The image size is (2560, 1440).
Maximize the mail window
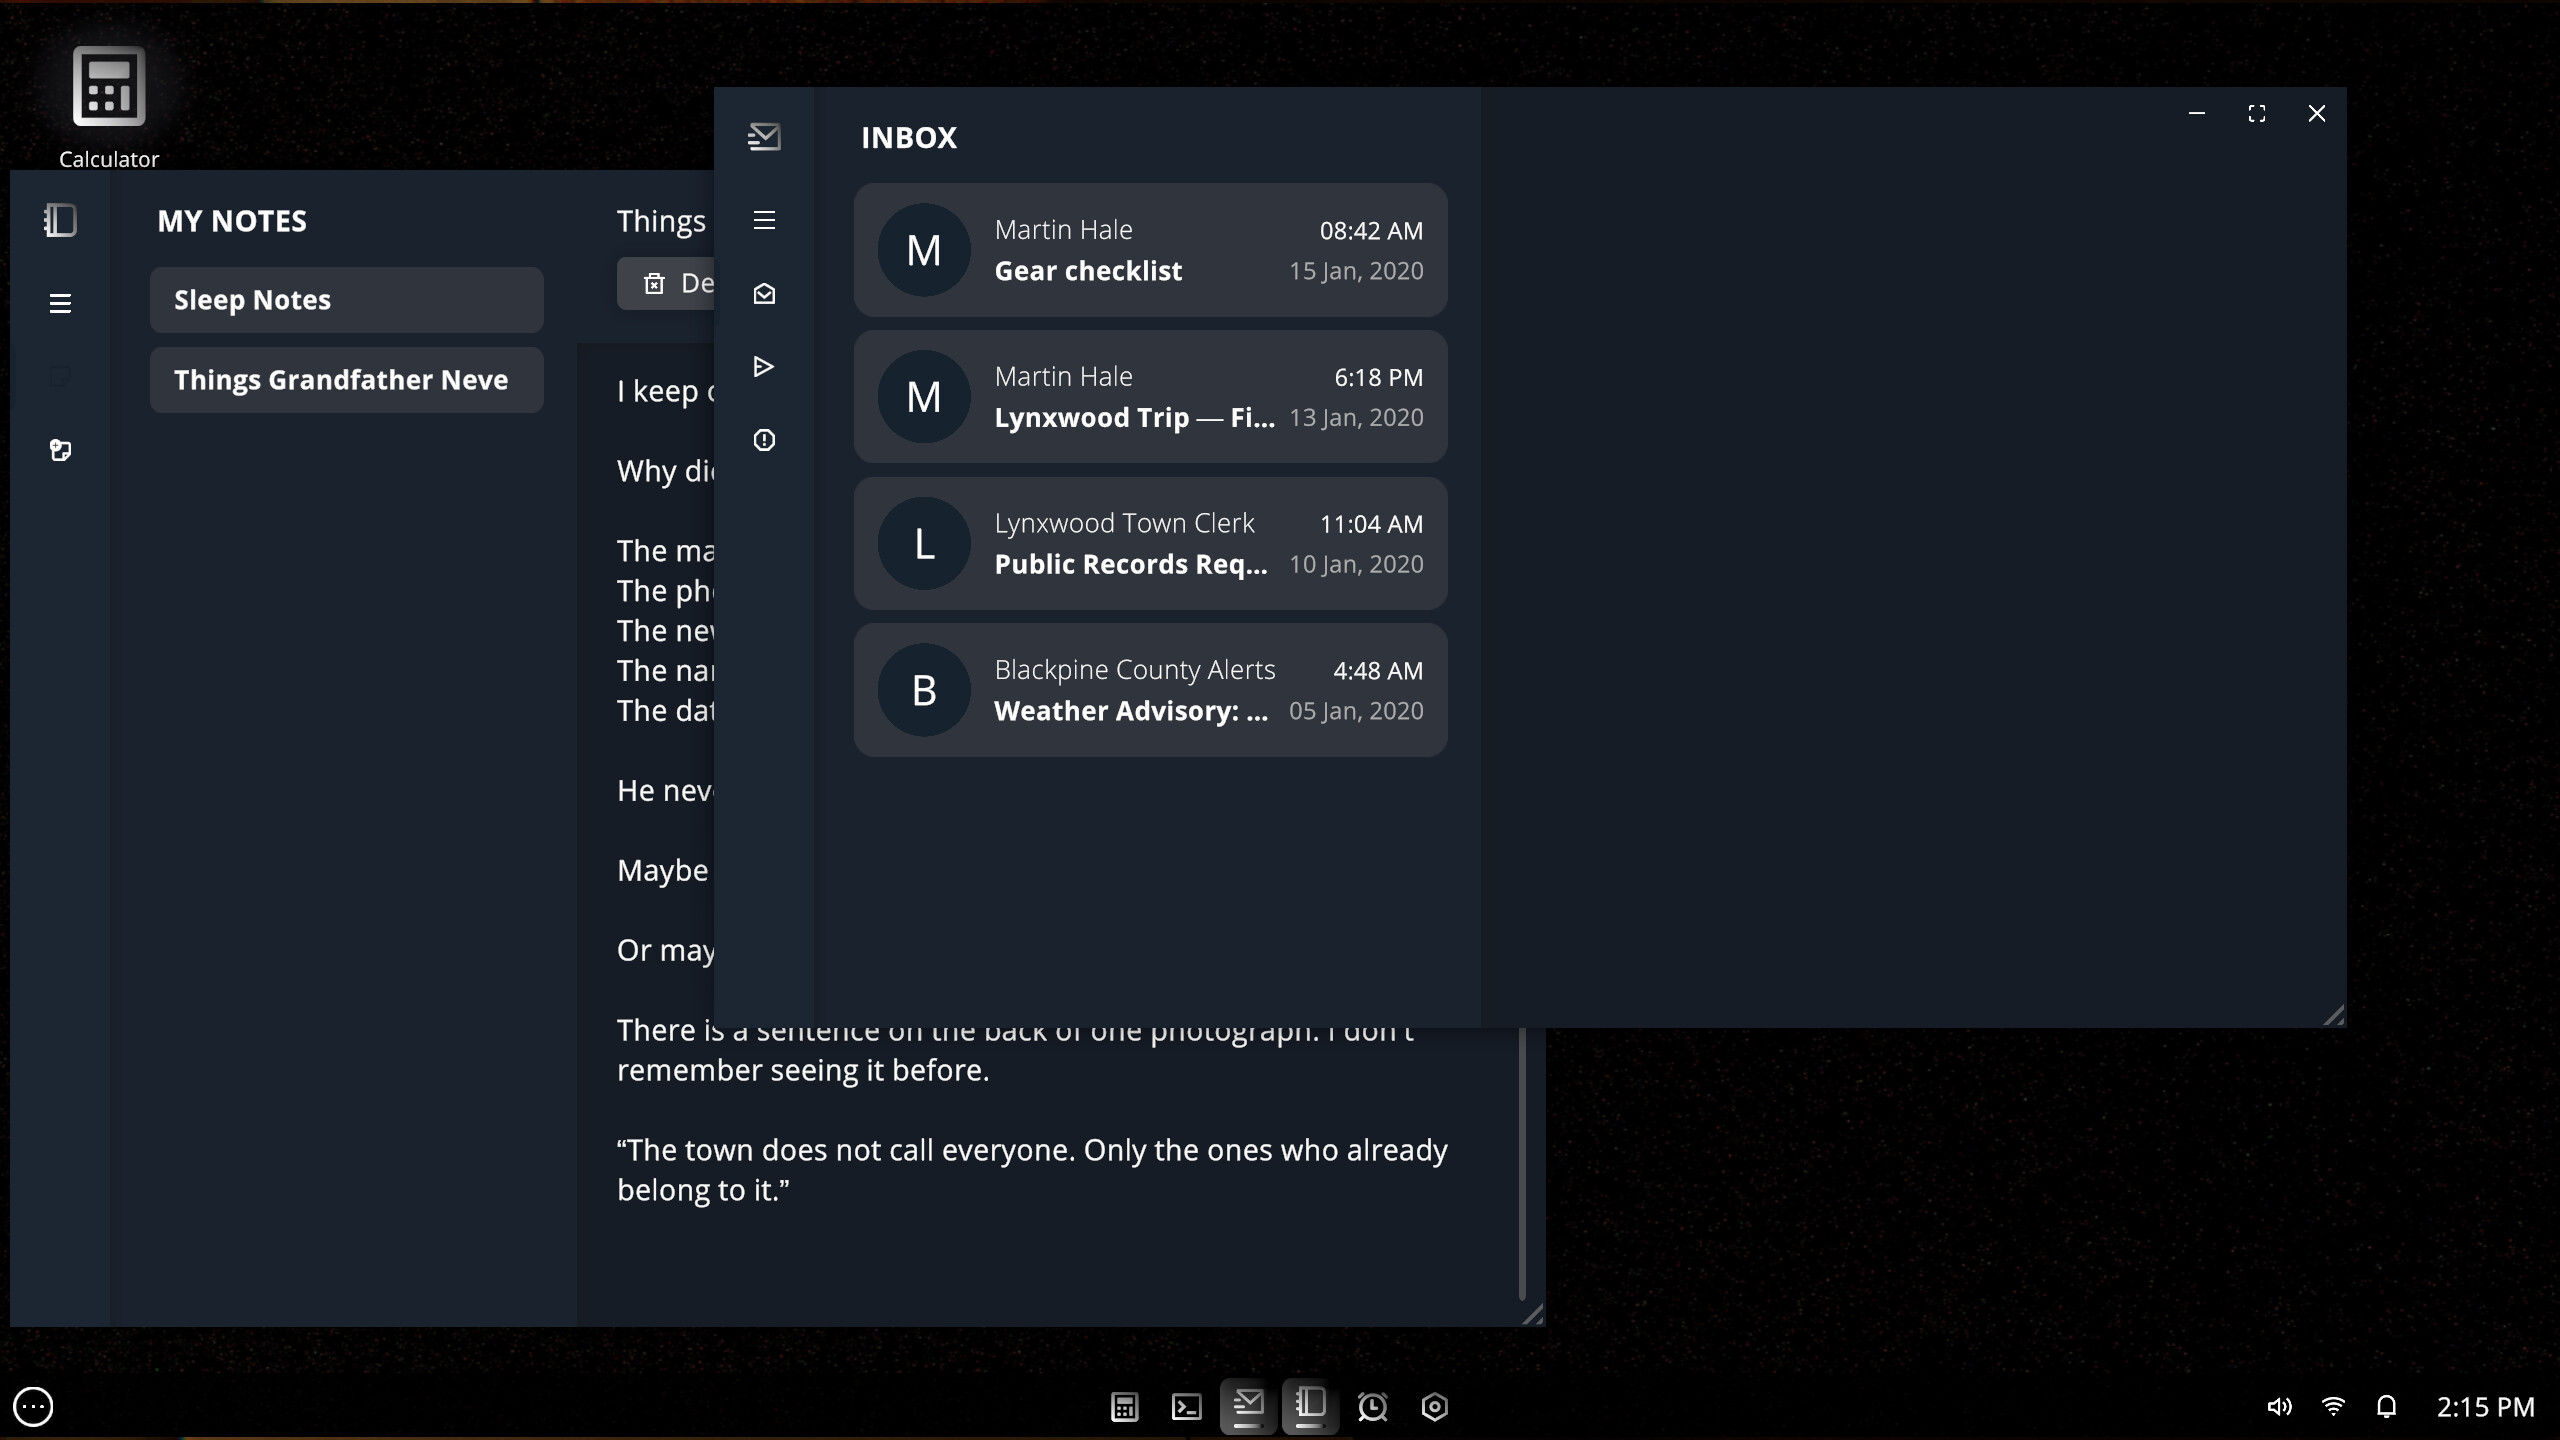click(x=2257, y=114)
